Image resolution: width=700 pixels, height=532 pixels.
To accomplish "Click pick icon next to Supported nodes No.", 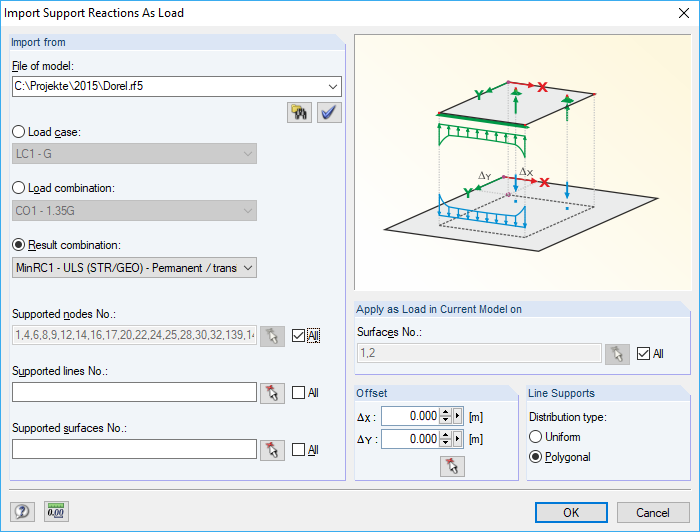I will tap(272, 336).
